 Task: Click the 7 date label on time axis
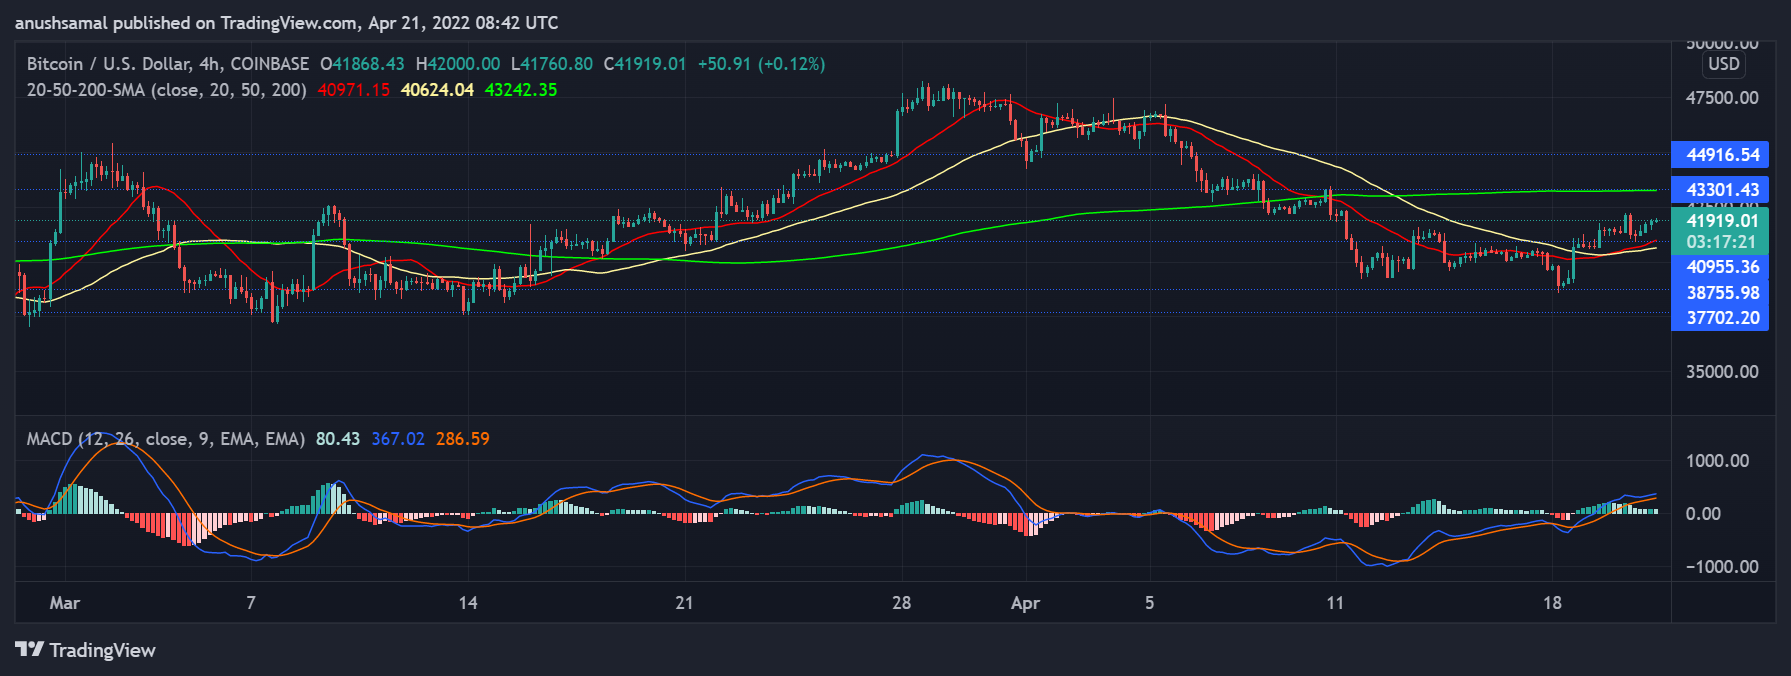(x=251, y=603)
